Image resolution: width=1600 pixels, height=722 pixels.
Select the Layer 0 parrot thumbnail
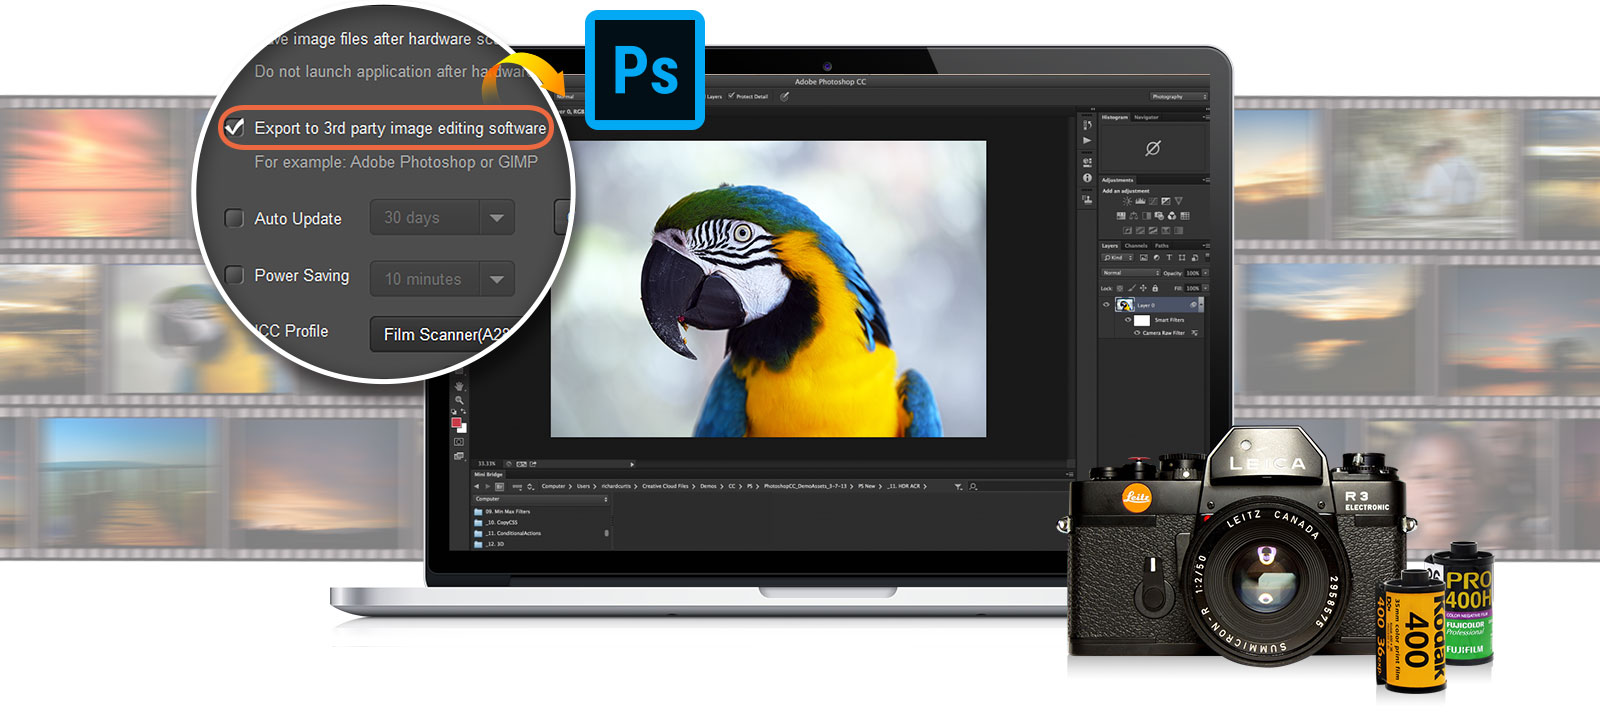[1125, 304]
